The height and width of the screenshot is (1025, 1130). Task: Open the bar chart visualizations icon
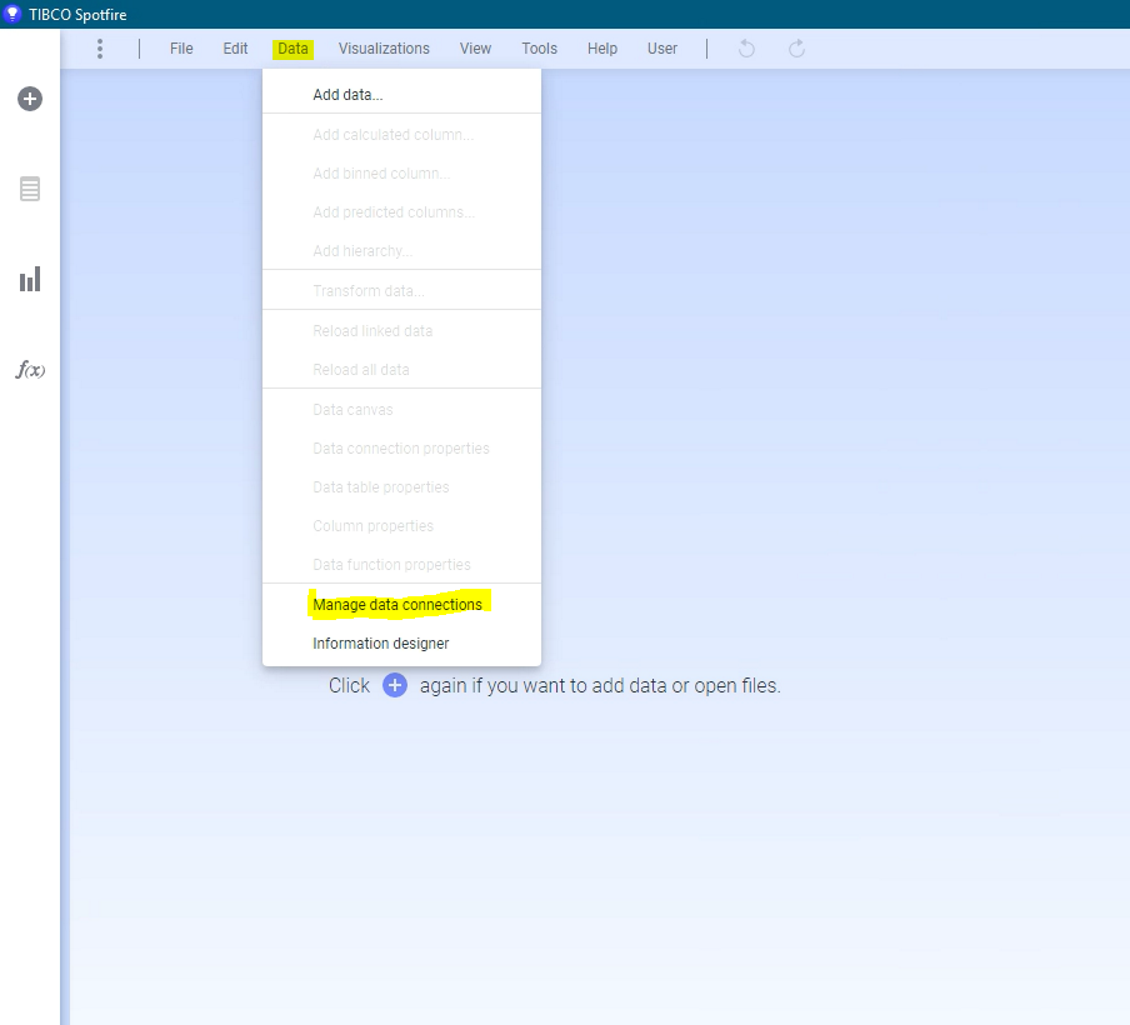click(x=30, y=279)
